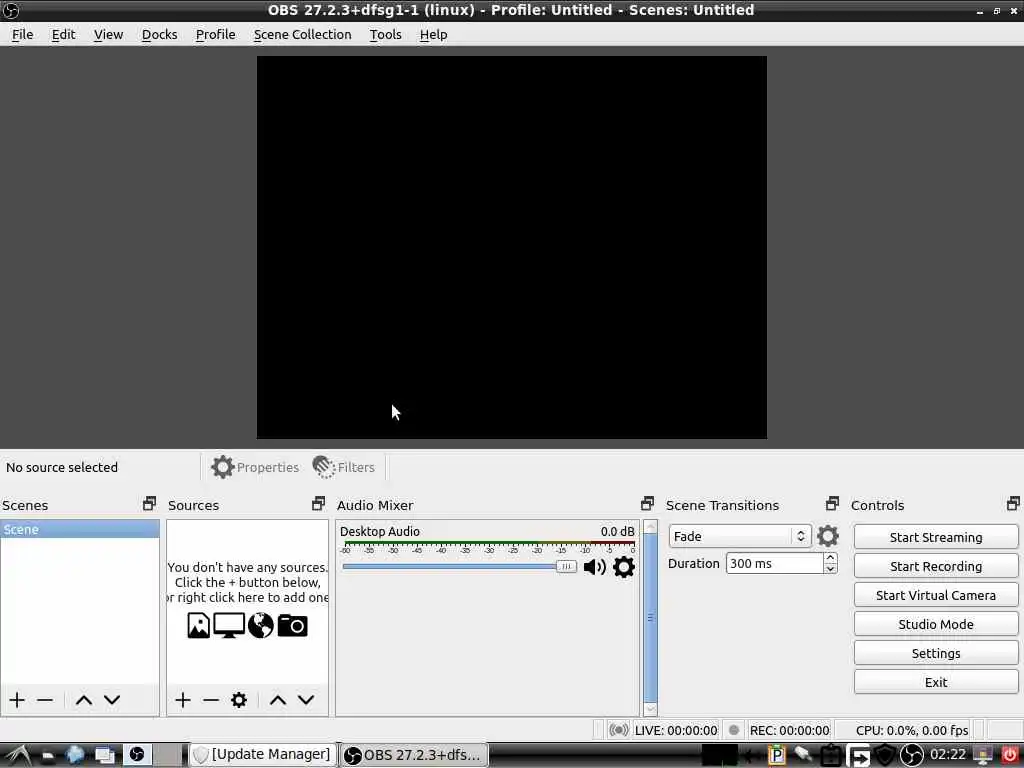The image size is (1024, 768).
Task: Click the Exit button
Action: (x=936, y=682)
